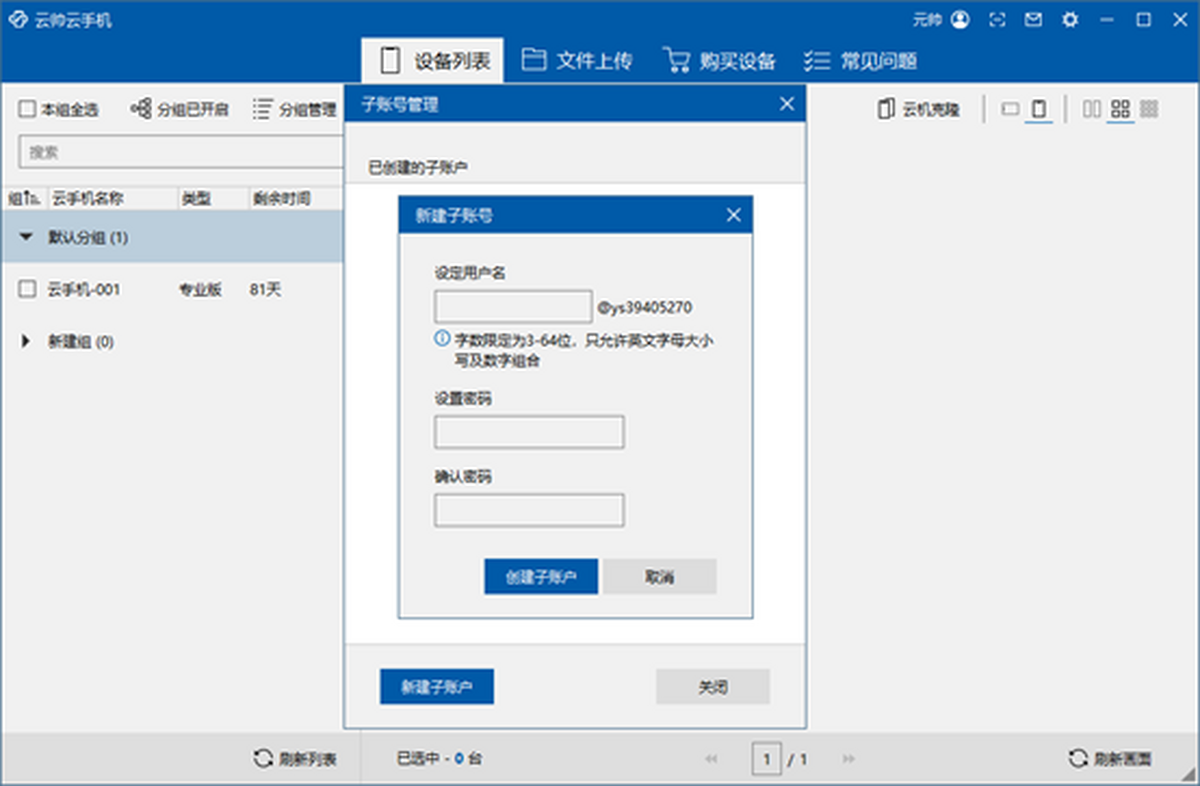The width and height of the screenshot is (1200, 786).
Task: Expand the 新建组 (0) group
Action: (25, 341)
